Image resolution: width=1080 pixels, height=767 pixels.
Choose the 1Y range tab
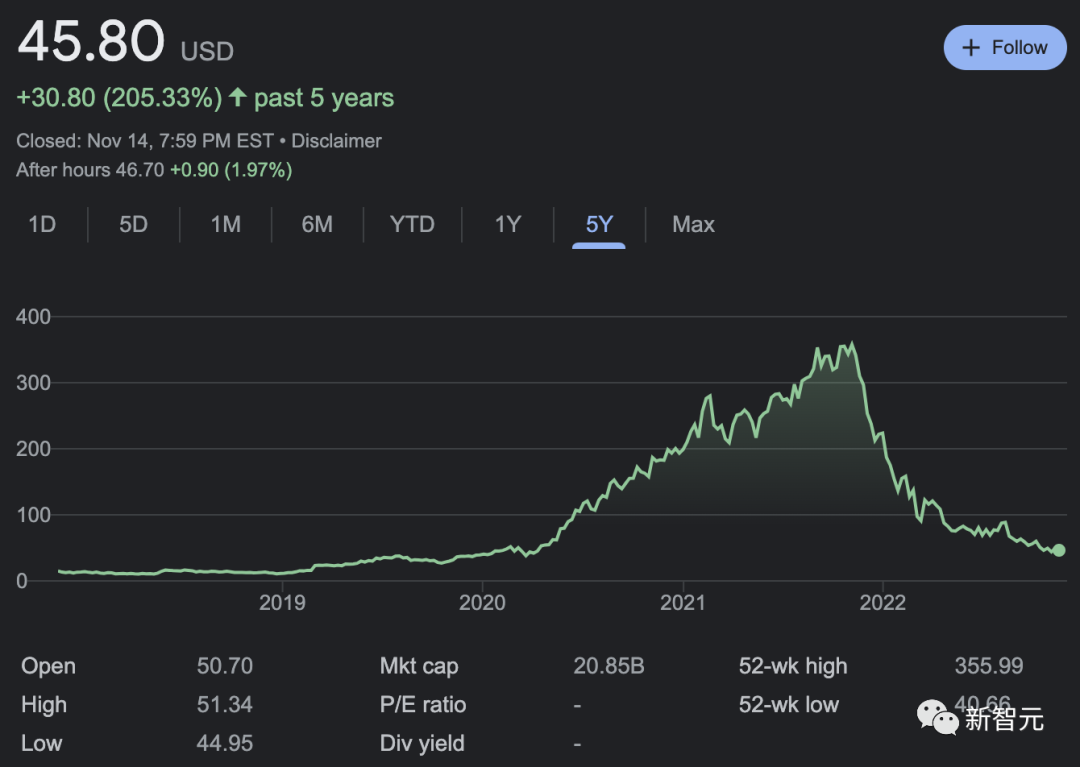pos(508,224)
